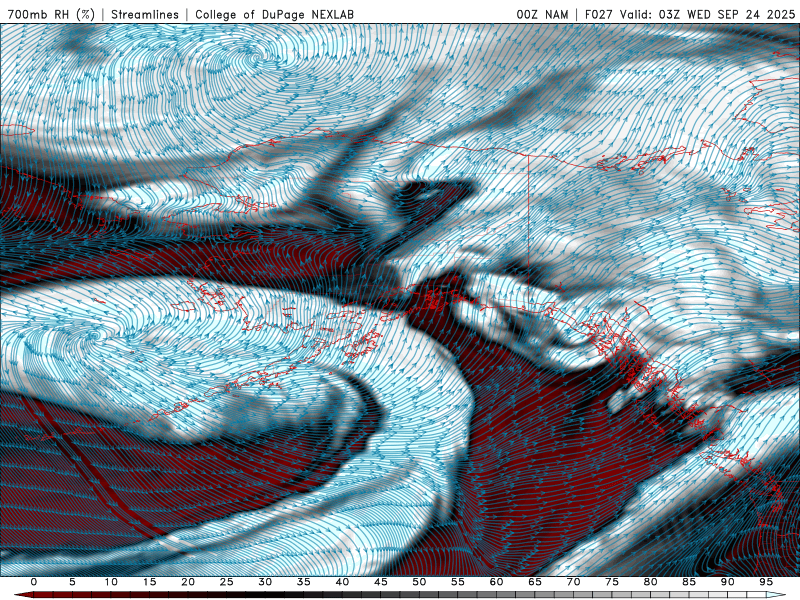Select the "55" percent scale label
Screen dimensions: 800x600
coord(458,582)
